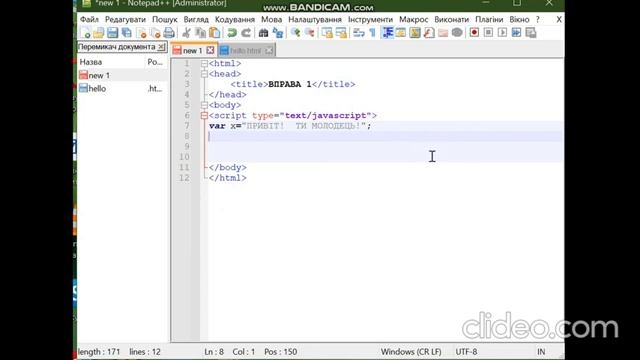Click the Zoom Out toolbar icon
The height and width of the screenshot is (360, 640).
coord(309,33)
